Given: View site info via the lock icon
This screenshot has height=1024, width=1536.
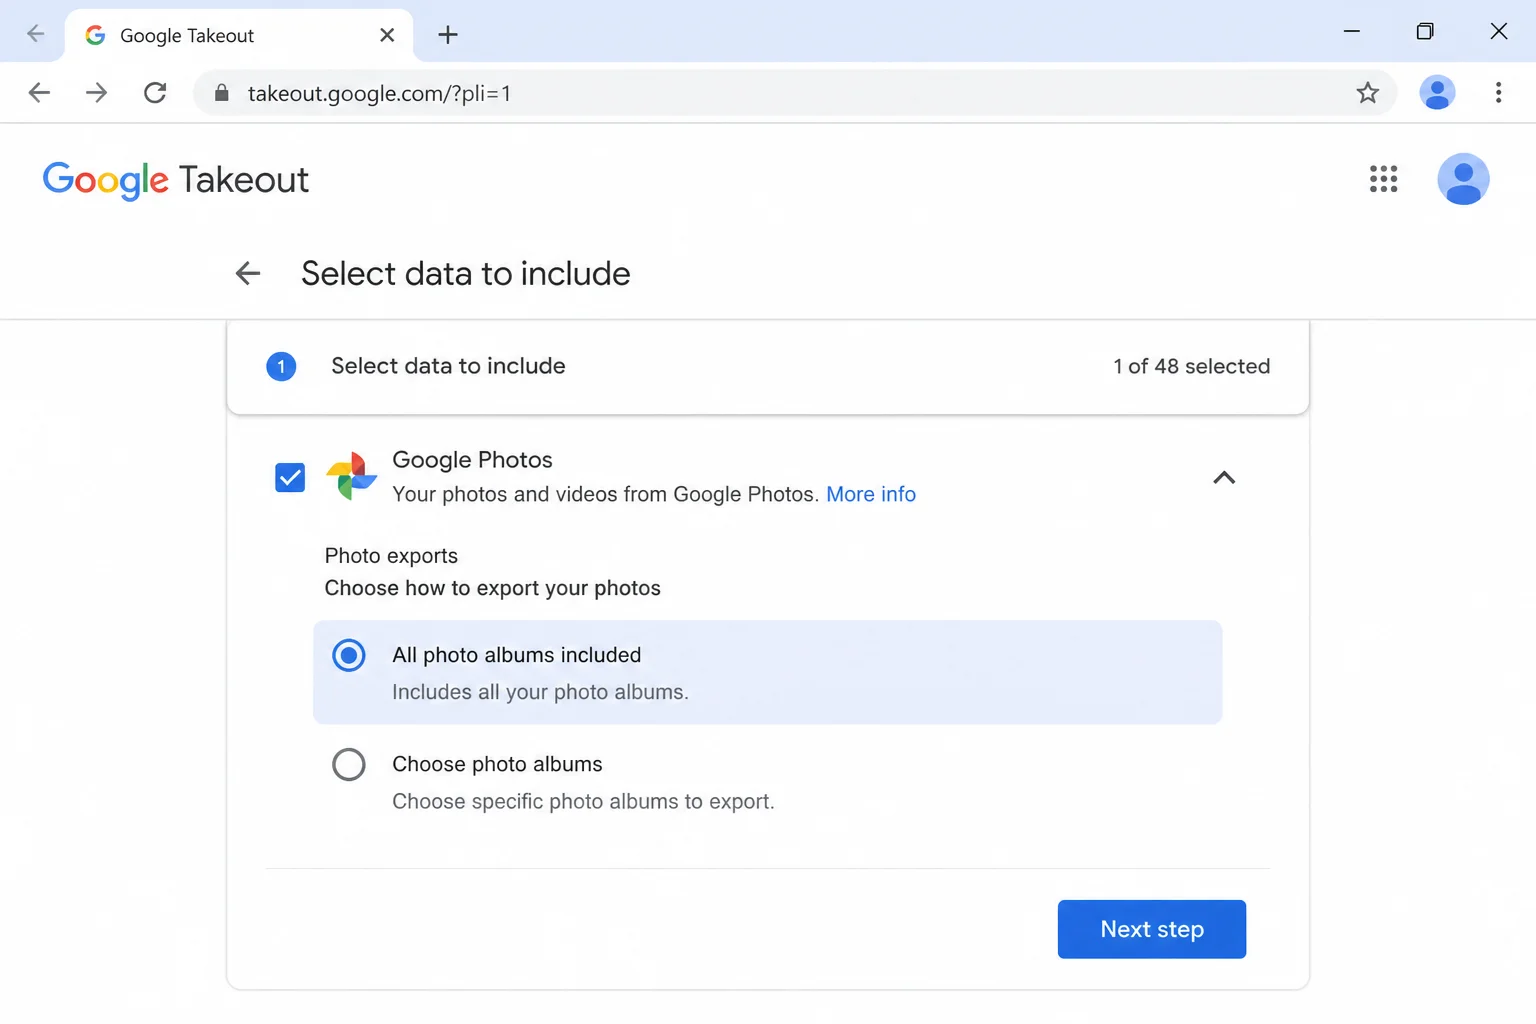Looking at the screenshot, I should tap(222, 93).
